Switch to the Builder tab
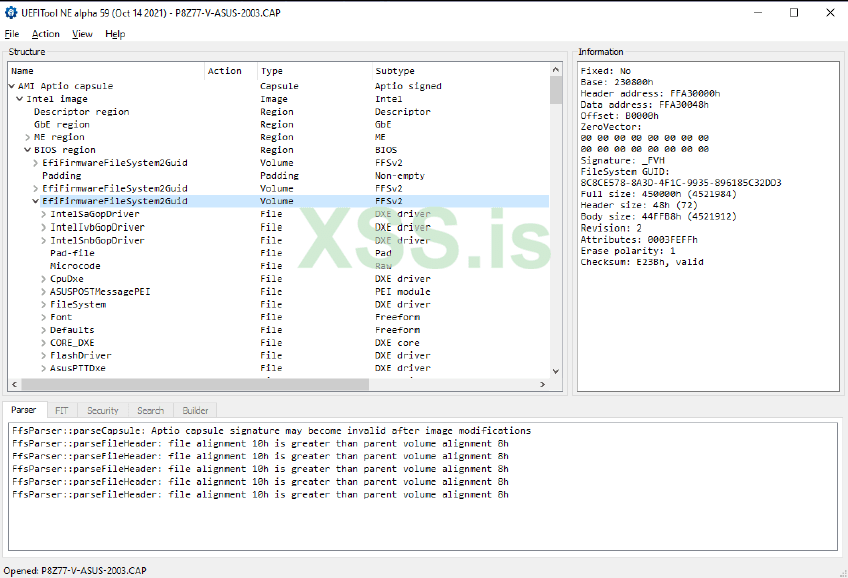Image resolution: width=848 pixels, height=578 pixels. coord(195,410)
